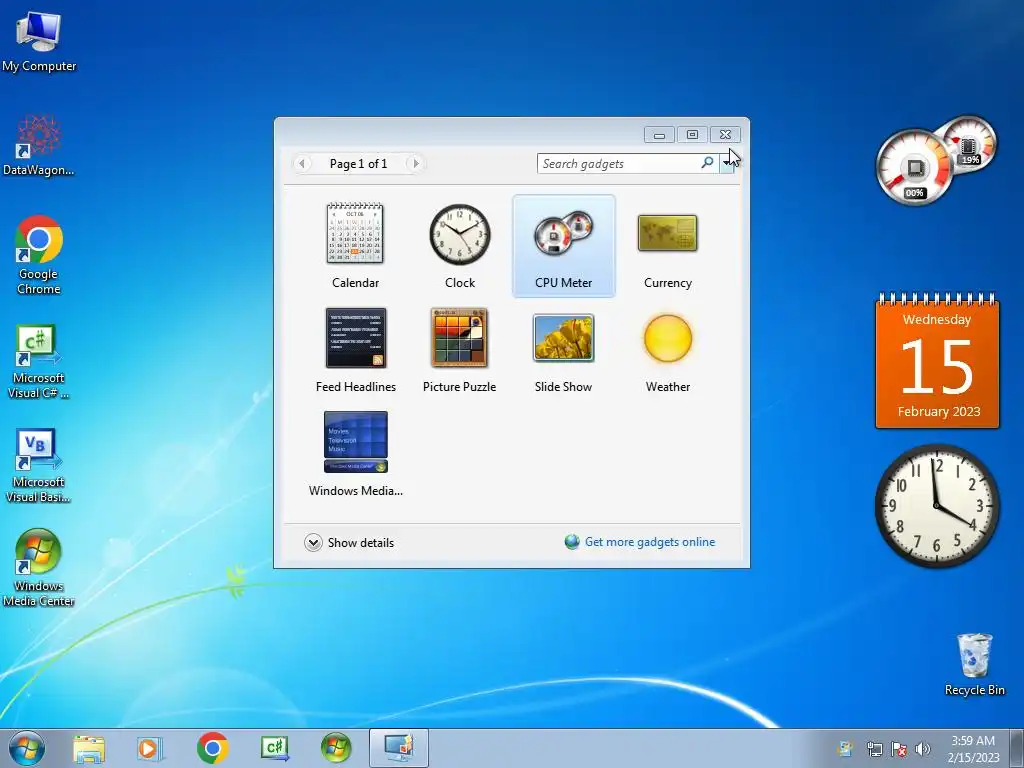Click the search magnifier icon
Screen dimensions: 1024x768
[x=707, y=163]
